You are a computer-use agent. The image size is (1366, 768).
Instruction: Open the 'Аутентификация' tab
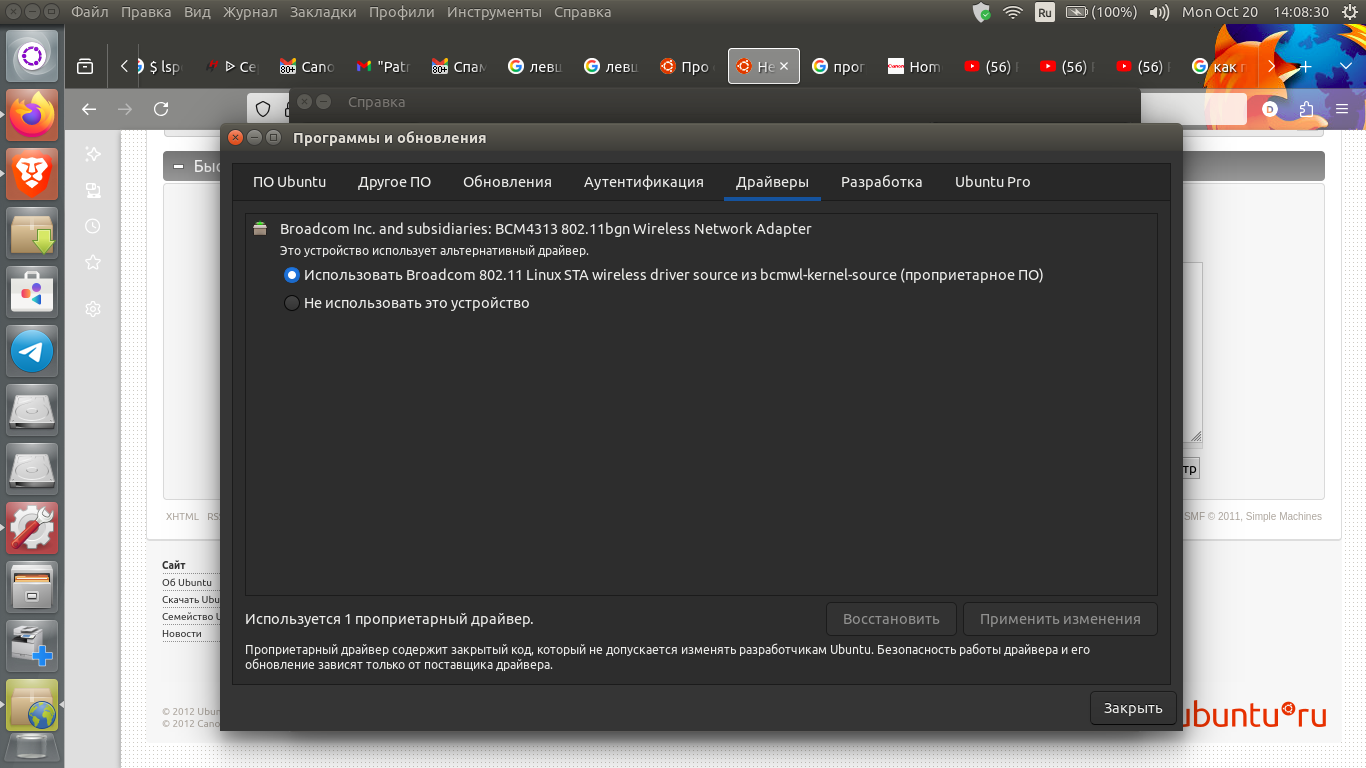pos(644,182)
